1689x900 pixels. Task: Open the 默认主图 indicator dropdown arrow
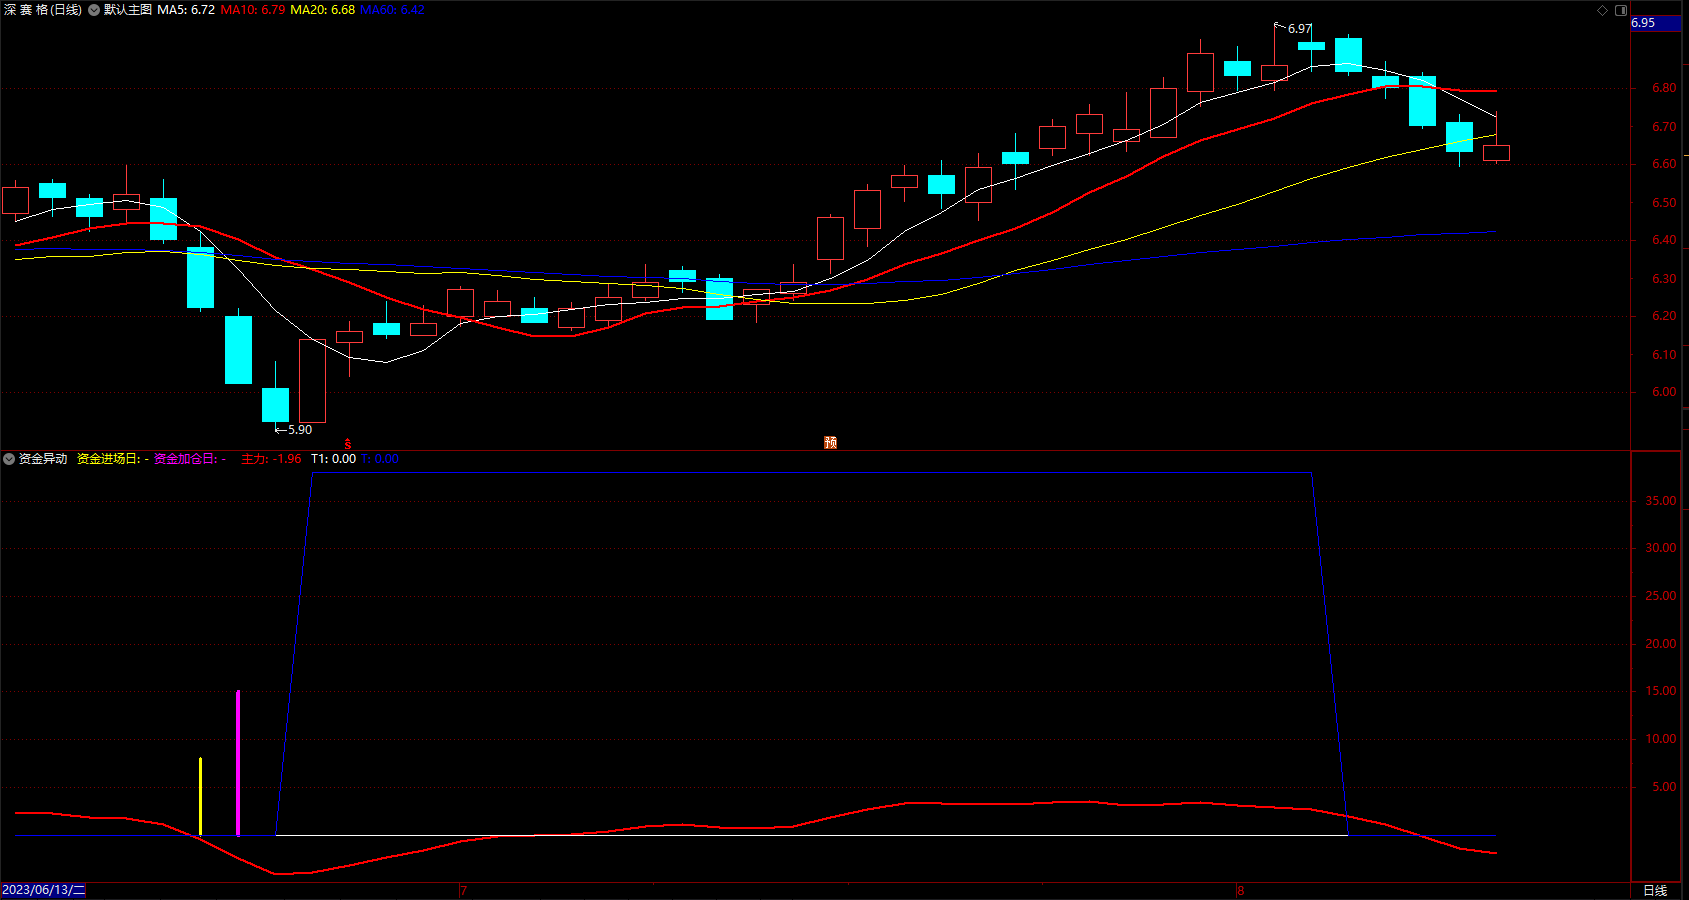click(94, 10)
